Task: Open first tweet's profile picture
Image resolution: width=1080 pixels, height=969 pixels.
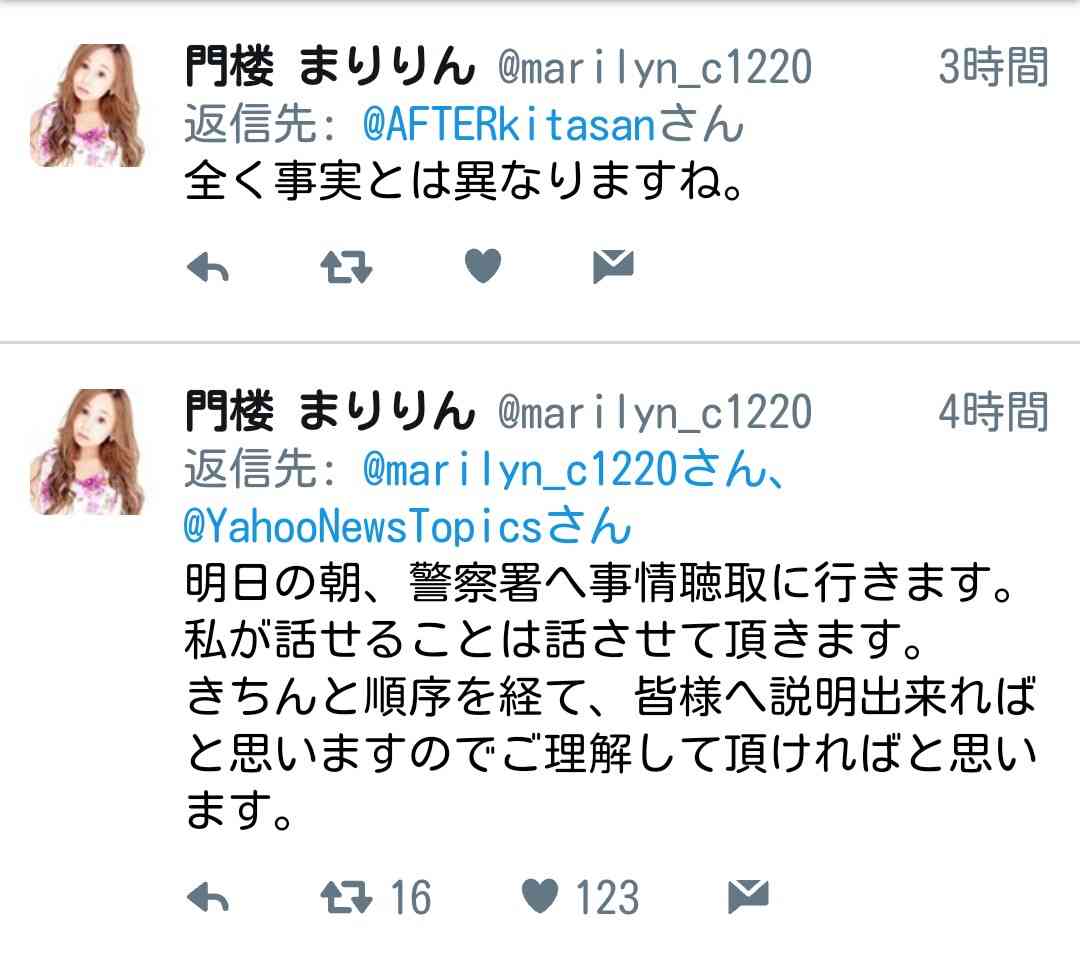Action: (87, 105)
